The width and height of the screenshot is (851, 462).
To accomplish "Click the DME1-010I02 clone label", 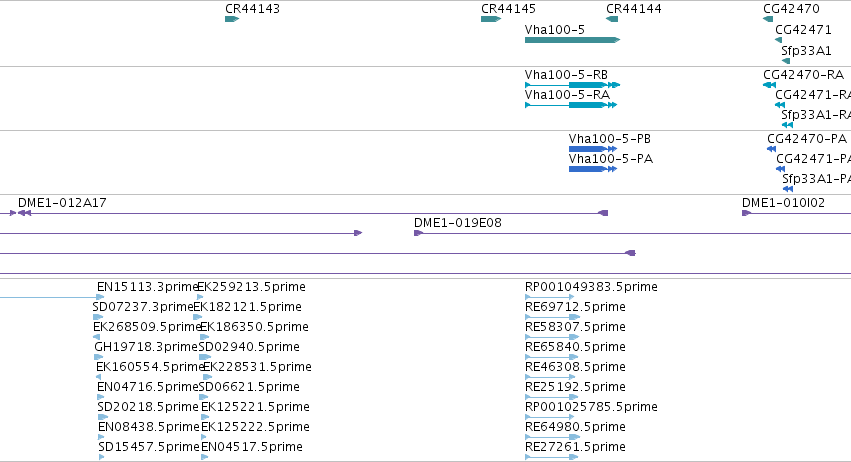I will pos(783,202).
